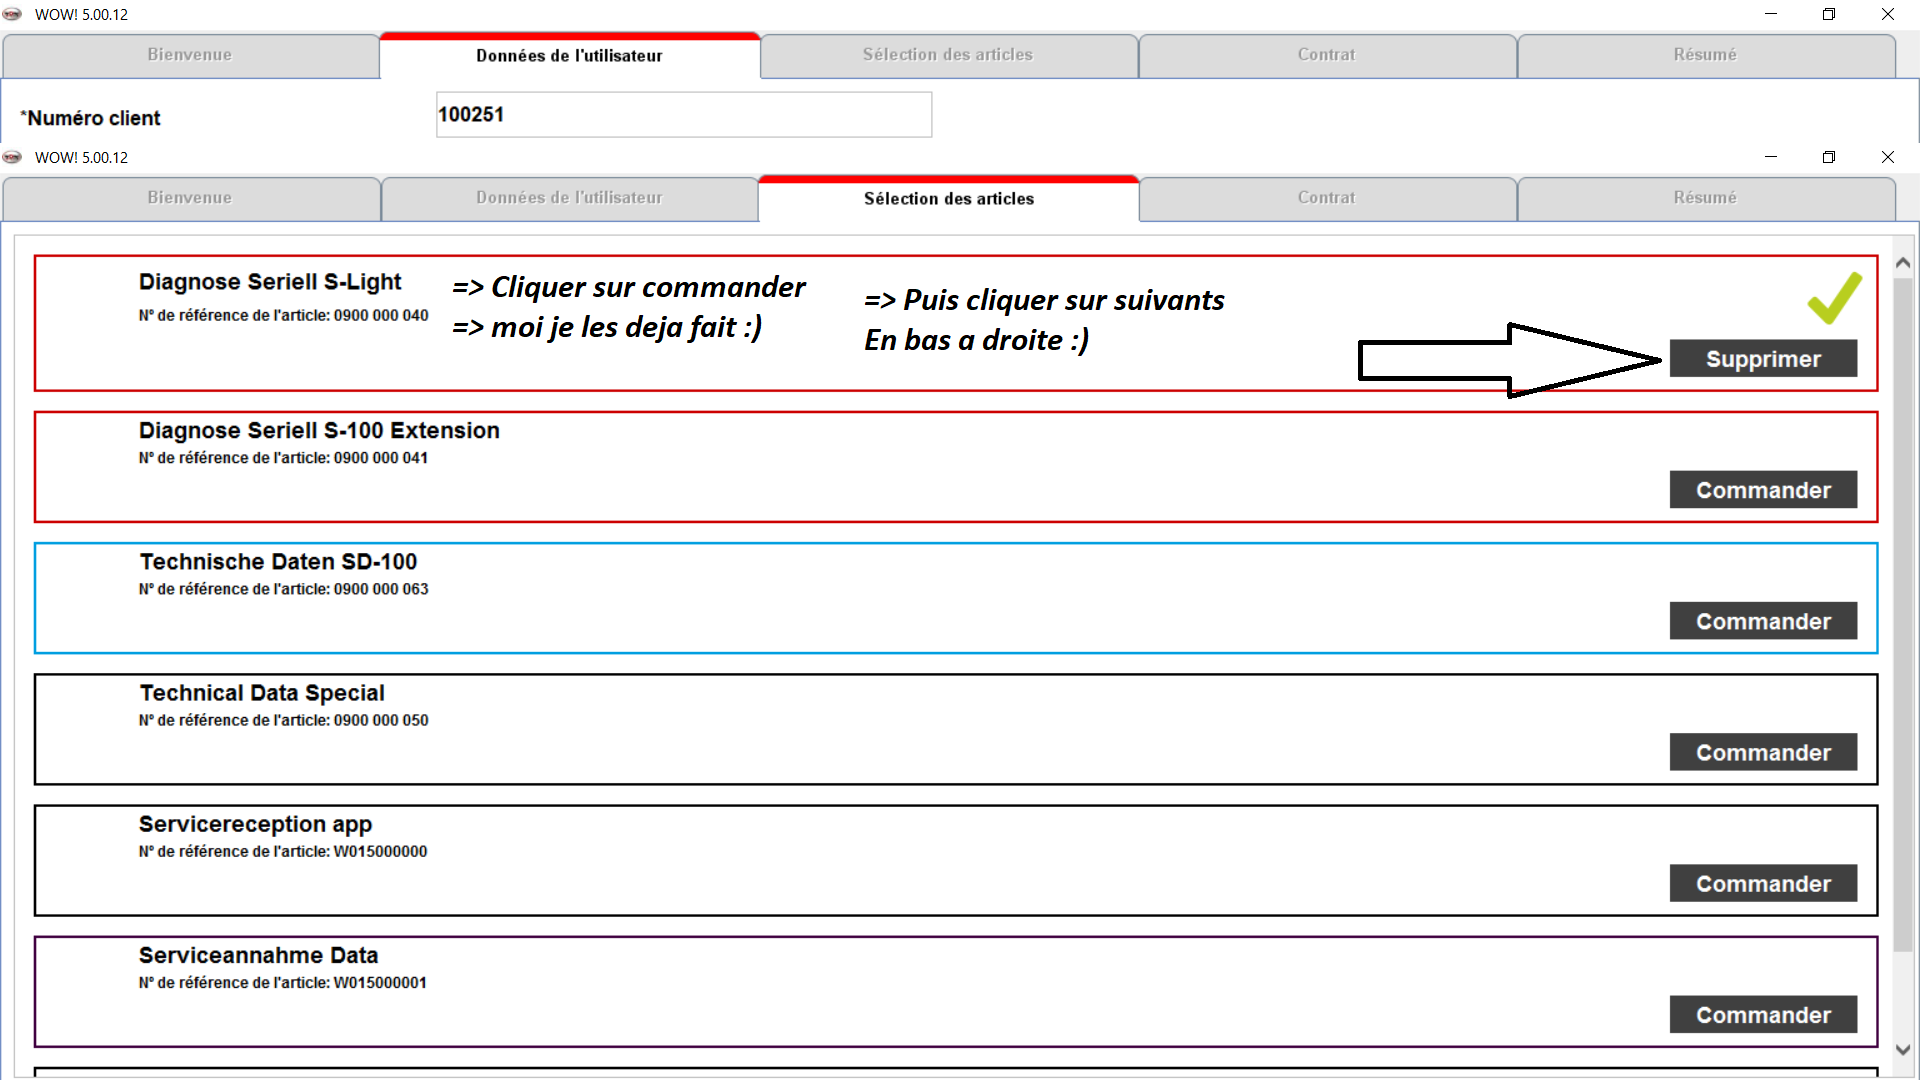Click the Diagnose Seriell S-Light title
Viewport: 1920px width, 1080px height.
270,282
